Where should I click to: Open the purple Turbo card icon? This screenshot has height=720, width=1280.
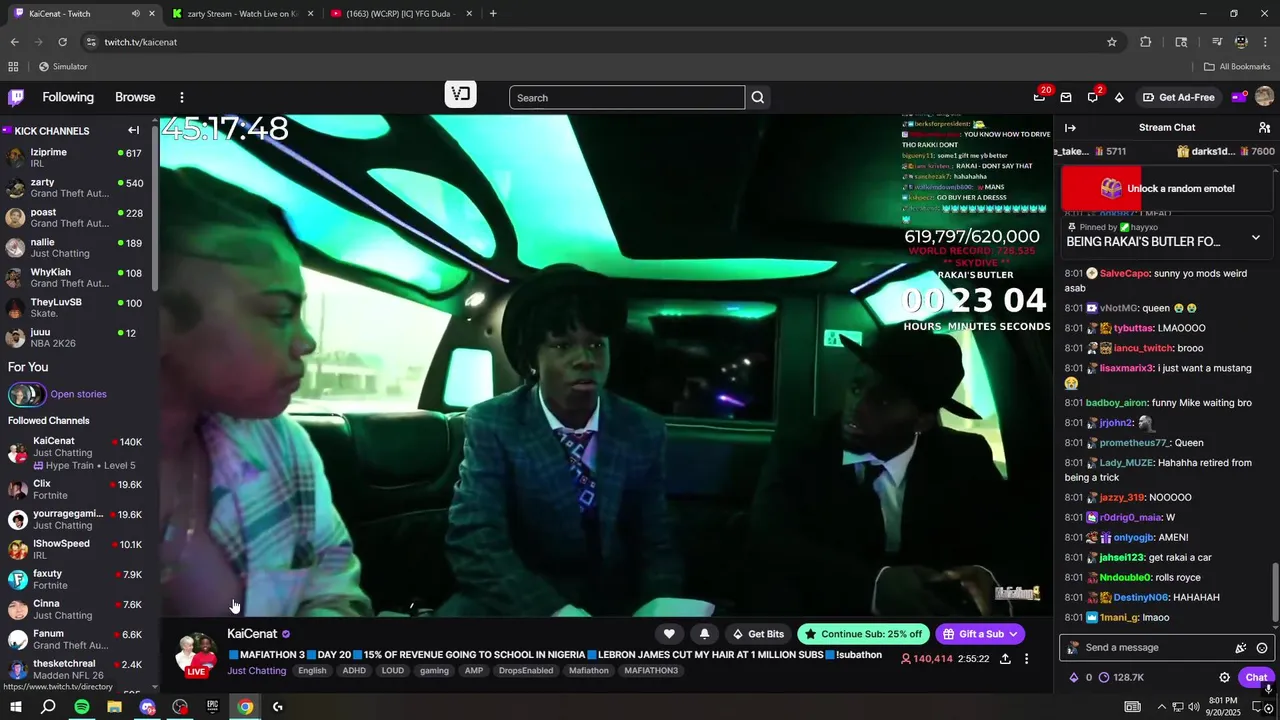click(1239, 97)
